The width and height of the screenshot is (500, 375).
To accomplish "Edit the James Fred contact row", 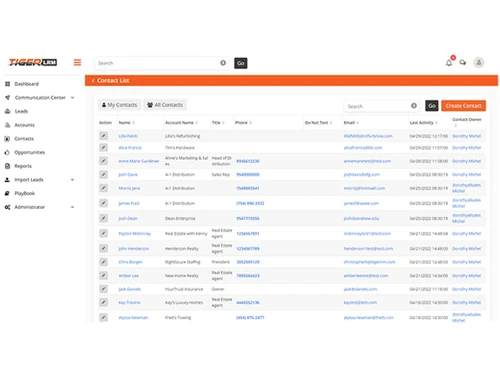I will [x=103, y=203].
